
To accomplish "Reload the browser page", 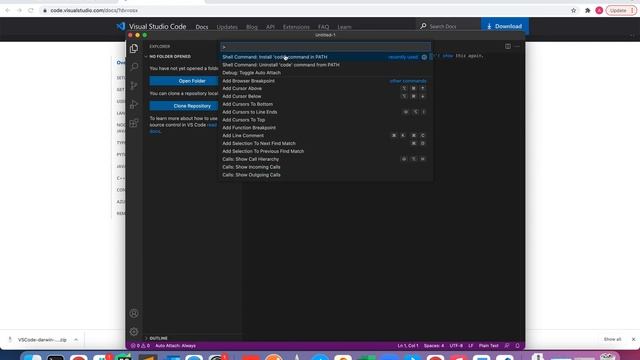I will pos(31,11).
